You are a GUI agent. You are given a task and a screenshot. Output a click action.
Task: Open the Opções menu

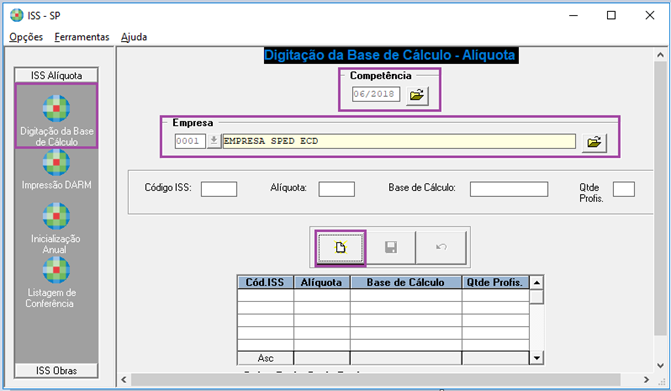click(x=26, y=37)
